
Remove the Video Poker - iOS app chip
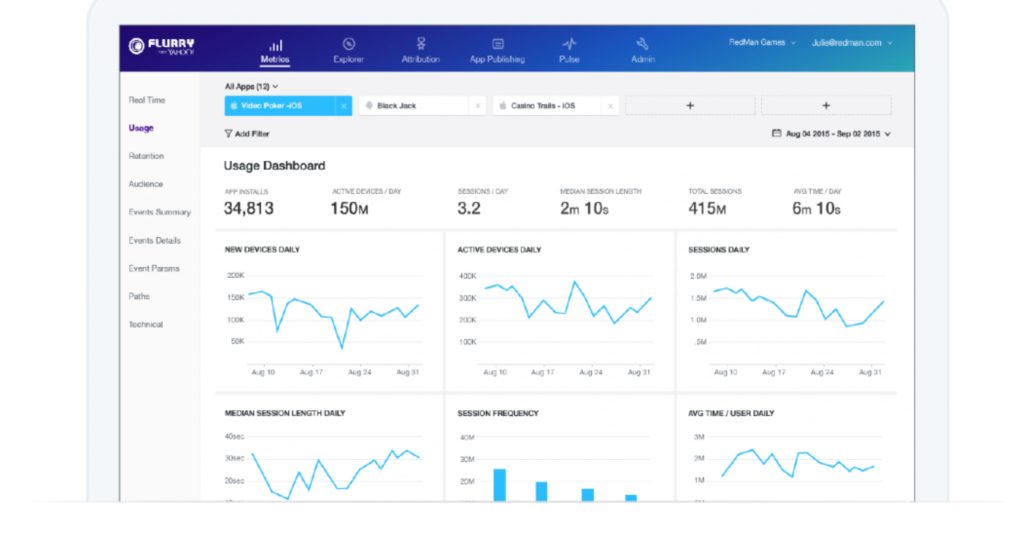click(343, 105)
